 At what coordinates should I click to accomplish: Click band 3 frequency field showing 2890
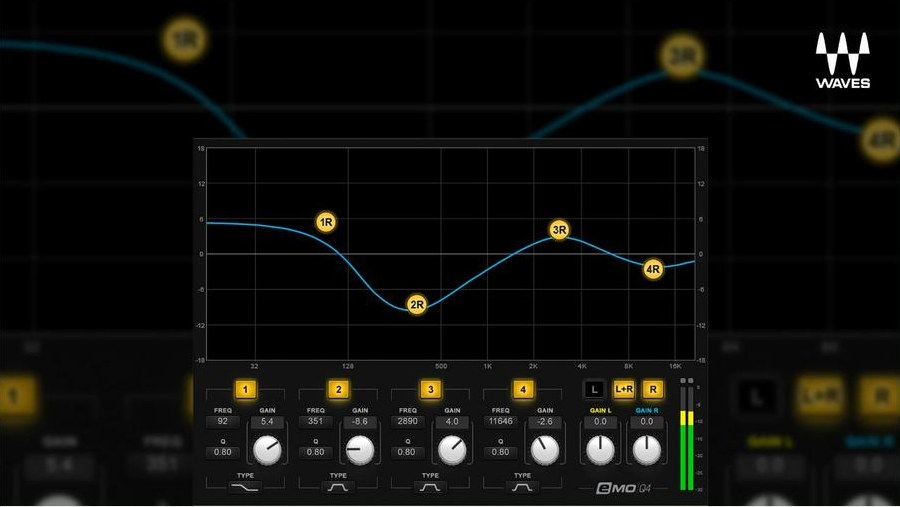click(408, 421)
